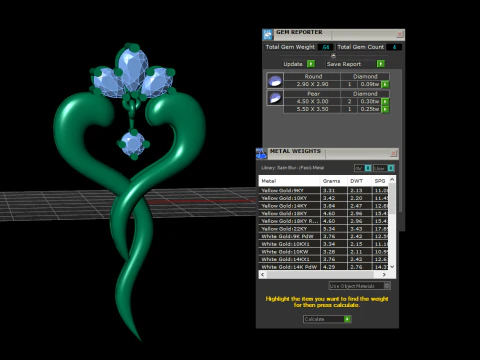Select the Pear gem shape thumbnail
The height and width of the screenshot is (360, 480).
pos(275,98)
